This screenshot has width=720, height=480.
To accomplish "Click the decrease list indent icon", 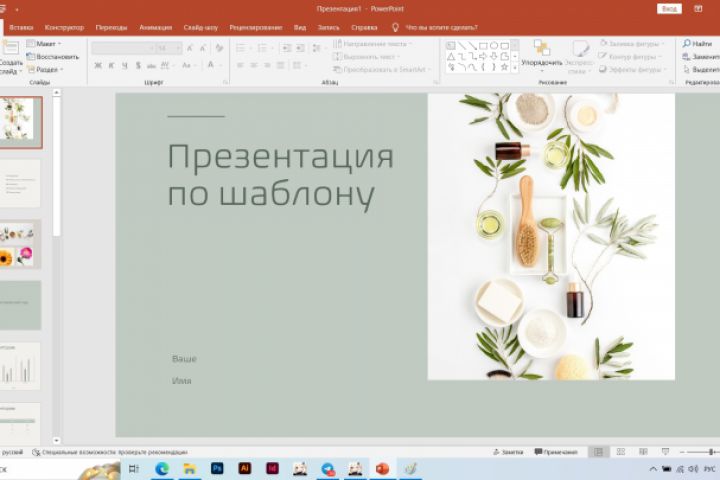I will tap(286, 48).
